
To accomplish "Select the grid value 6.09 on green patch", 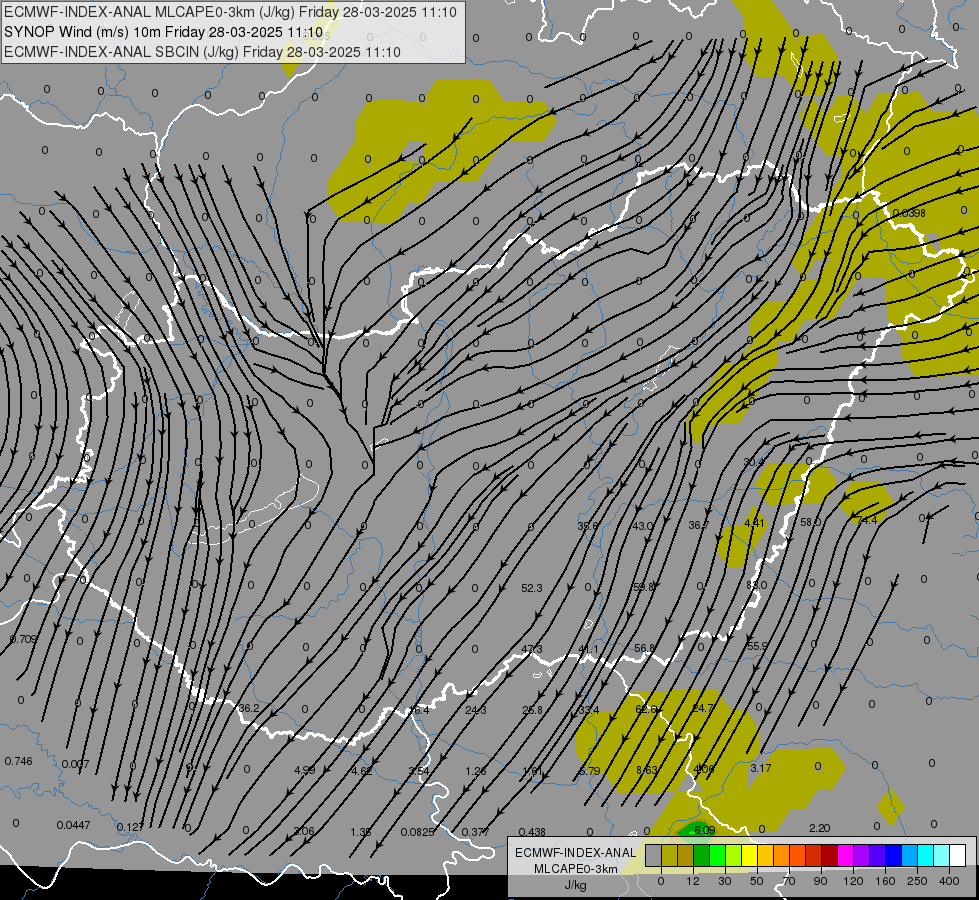I will click(x=704, y=830).
